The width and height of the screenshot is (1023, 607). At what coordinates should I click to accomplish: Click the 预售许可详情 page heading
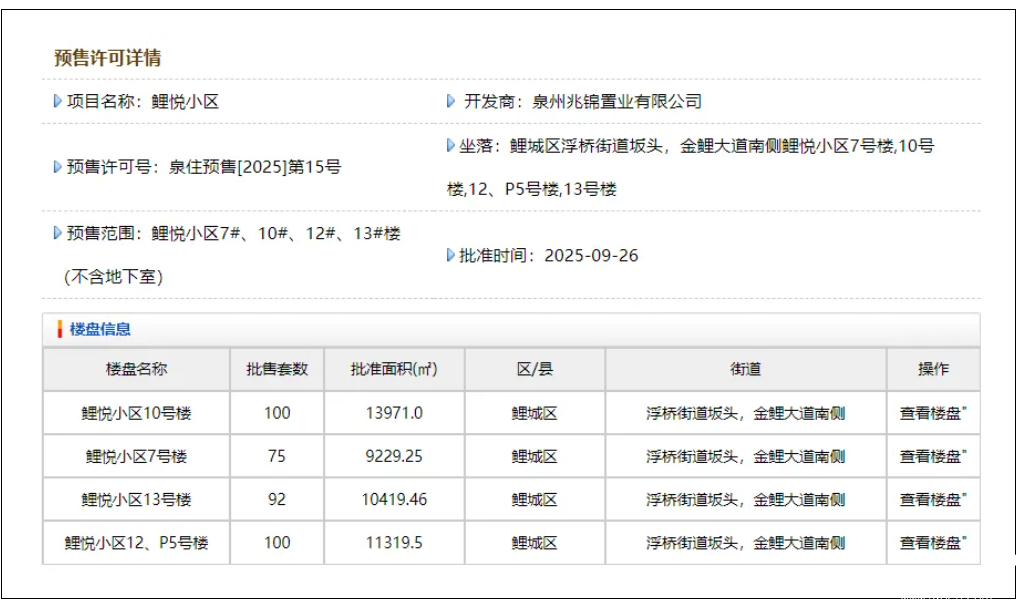tap(108, 58)
